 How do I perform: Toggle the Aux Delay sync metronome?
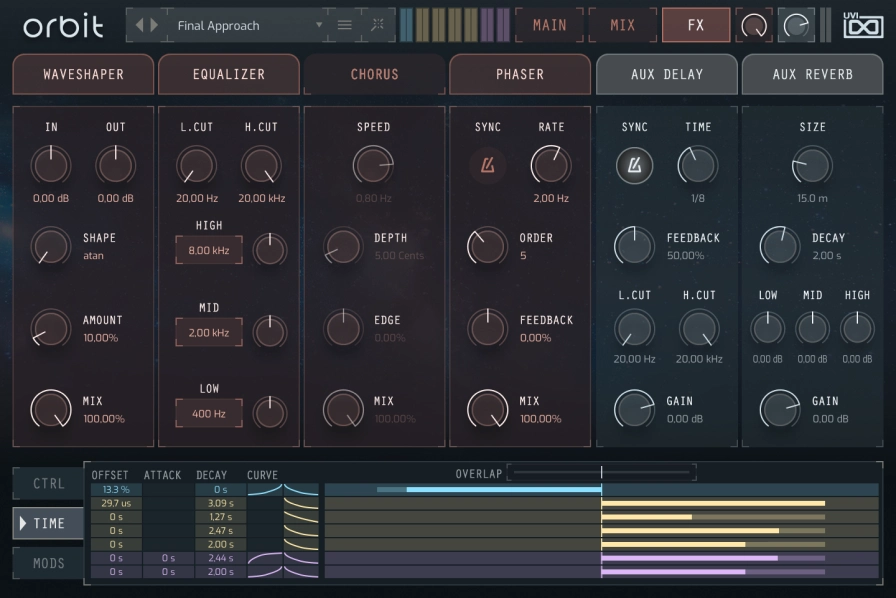coord(634,165)
